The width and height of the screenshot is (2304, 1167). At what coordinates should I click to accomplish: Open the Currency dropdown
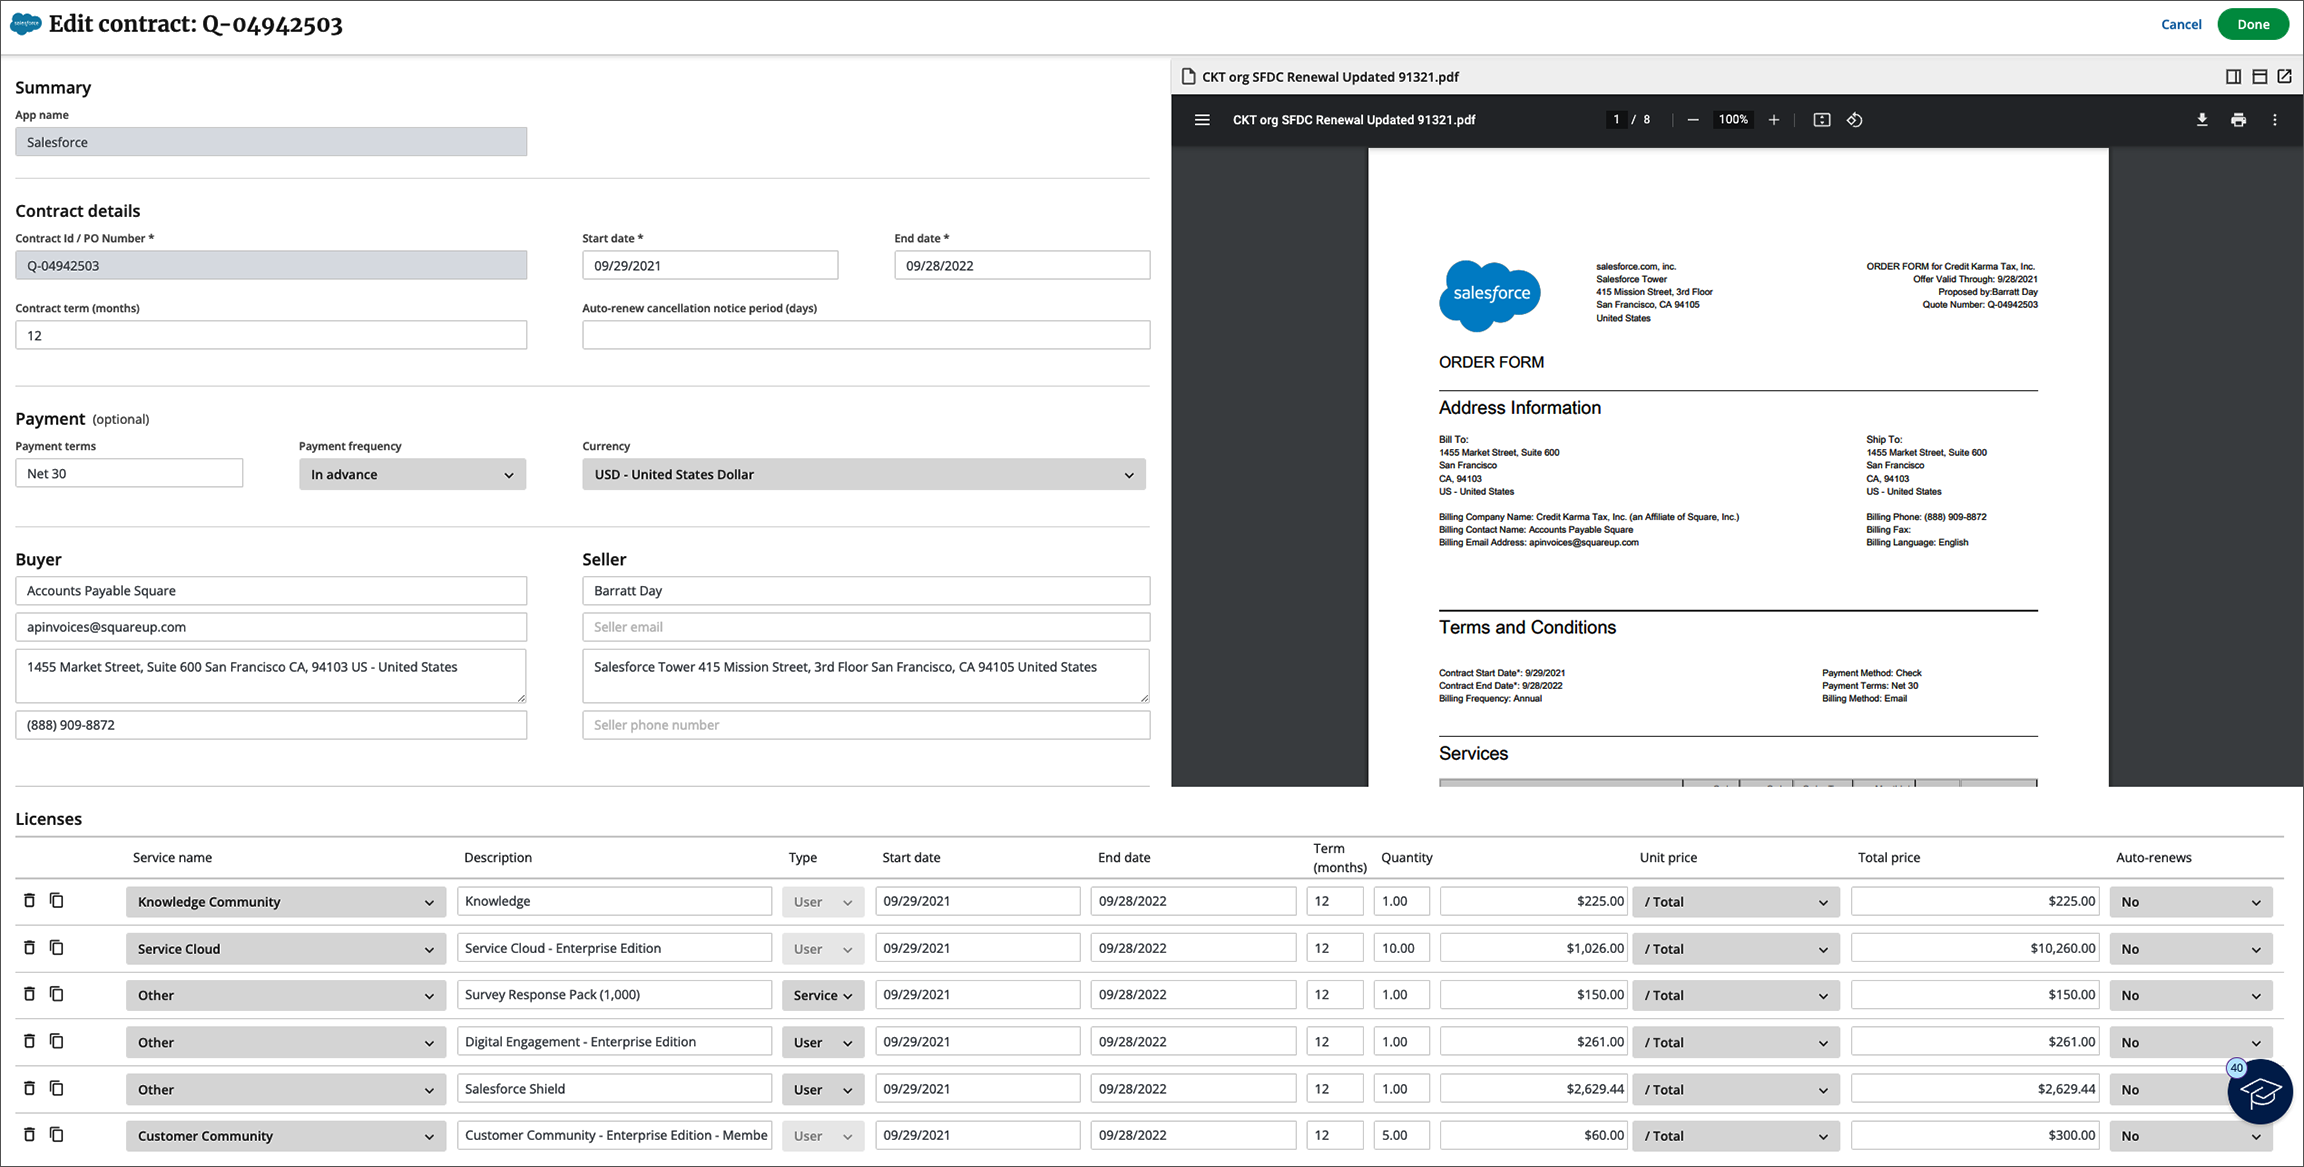pos(864,474)
